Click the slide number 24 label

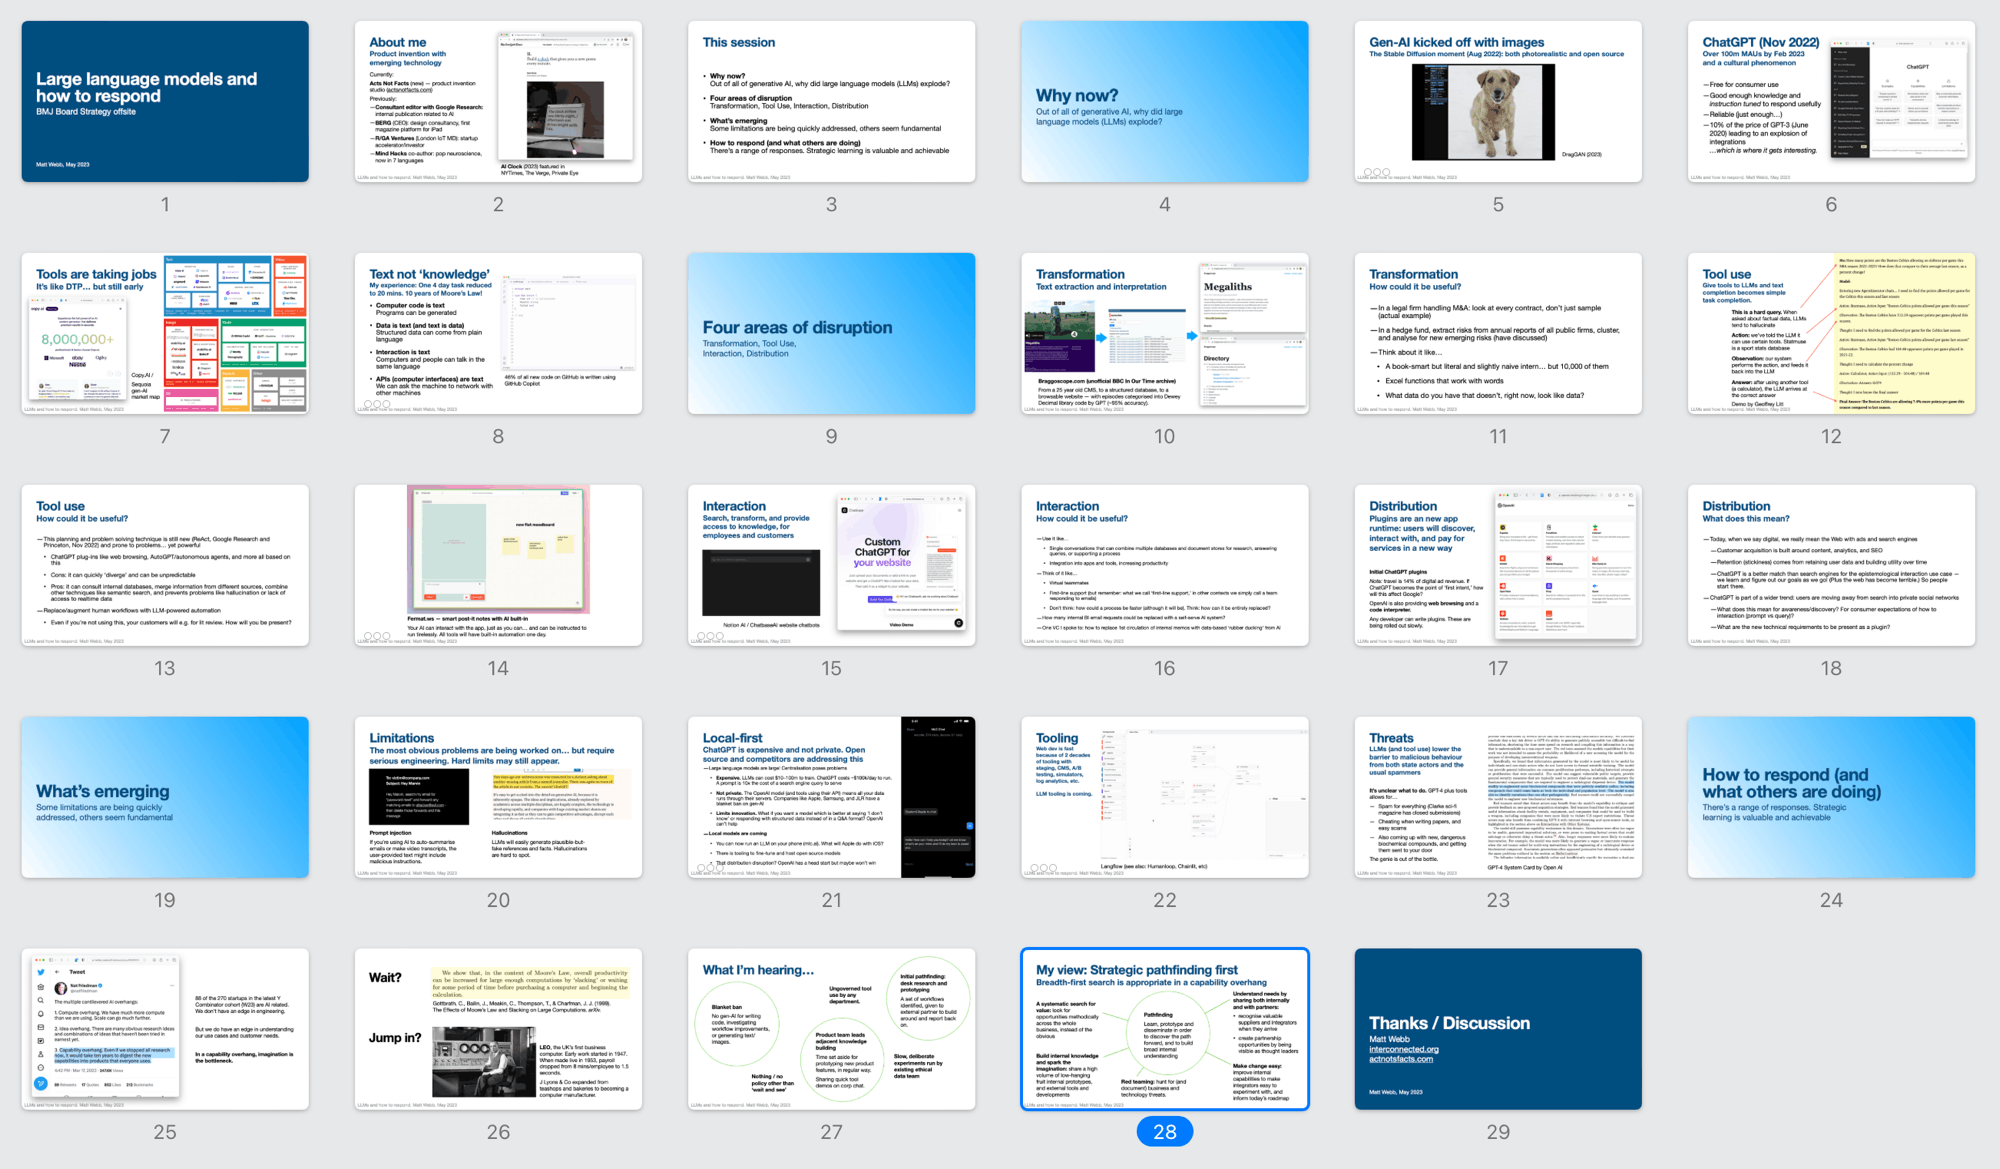tap(1831, 900)
